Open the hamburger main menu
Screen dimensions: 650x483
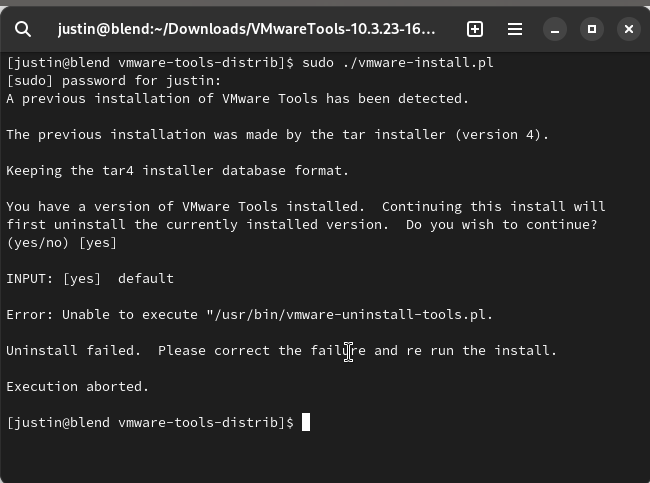tap(515, 29)
